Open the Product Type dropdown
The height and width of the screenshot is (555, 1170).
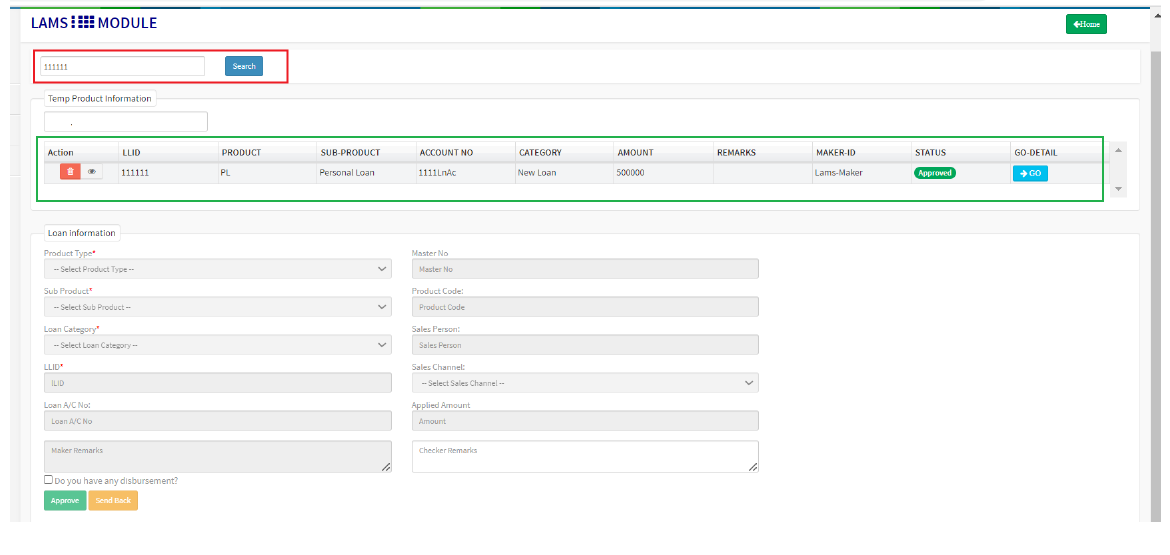coord(217,269)
